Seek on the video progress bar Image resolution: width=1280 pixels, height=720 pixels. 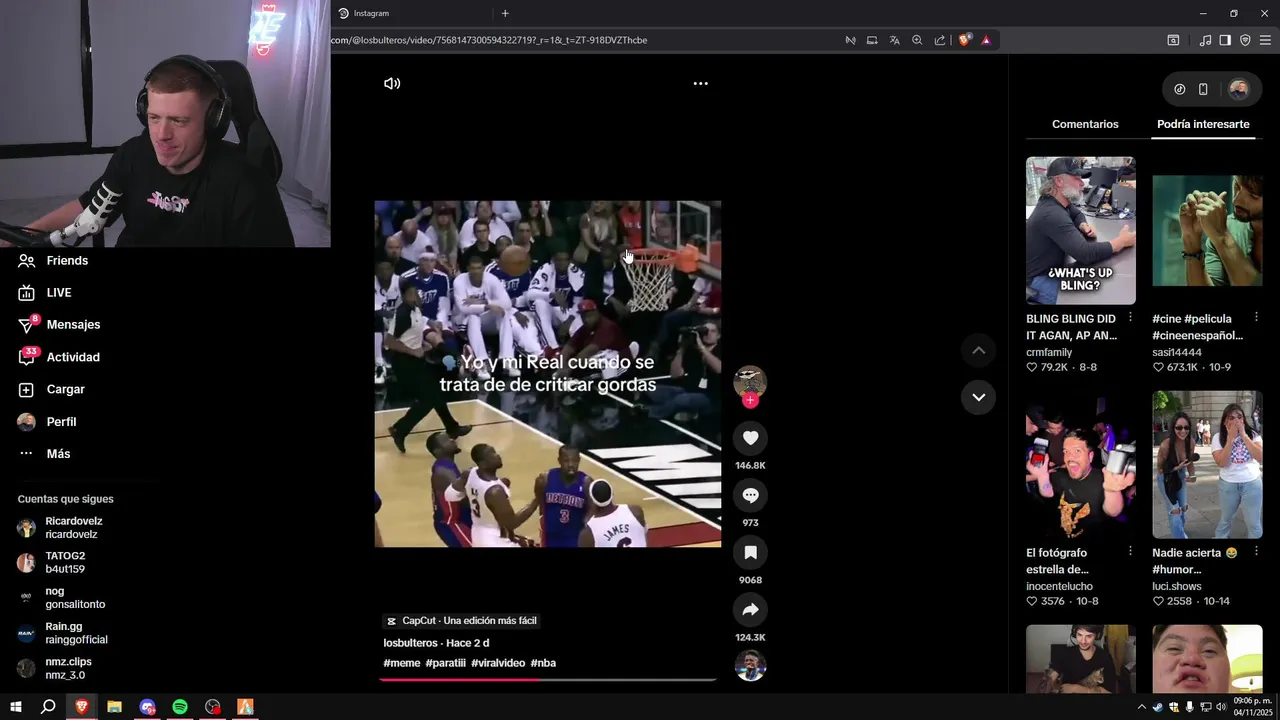pyautogui.click(x=547, y=680)
